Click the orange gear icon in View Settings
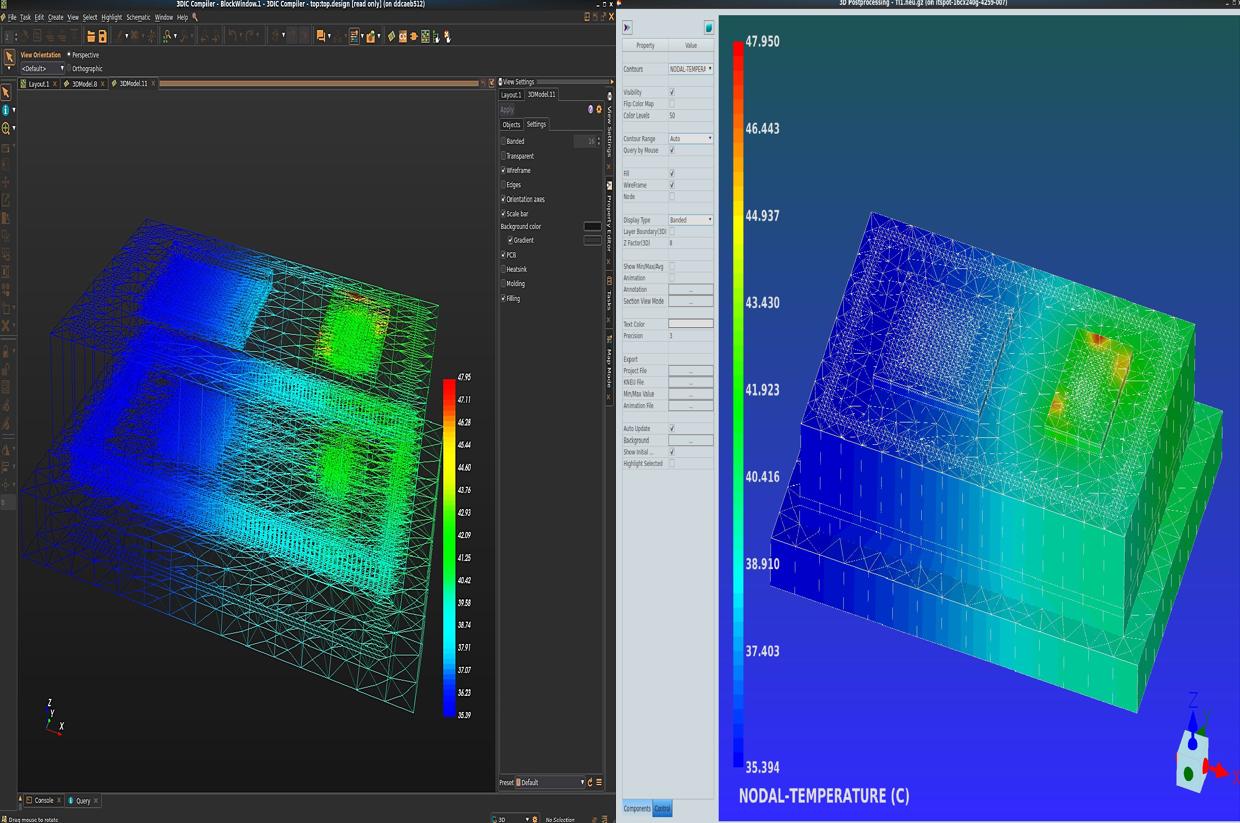The height and width of the screenshot is (823, 1240). click(599, 110)
